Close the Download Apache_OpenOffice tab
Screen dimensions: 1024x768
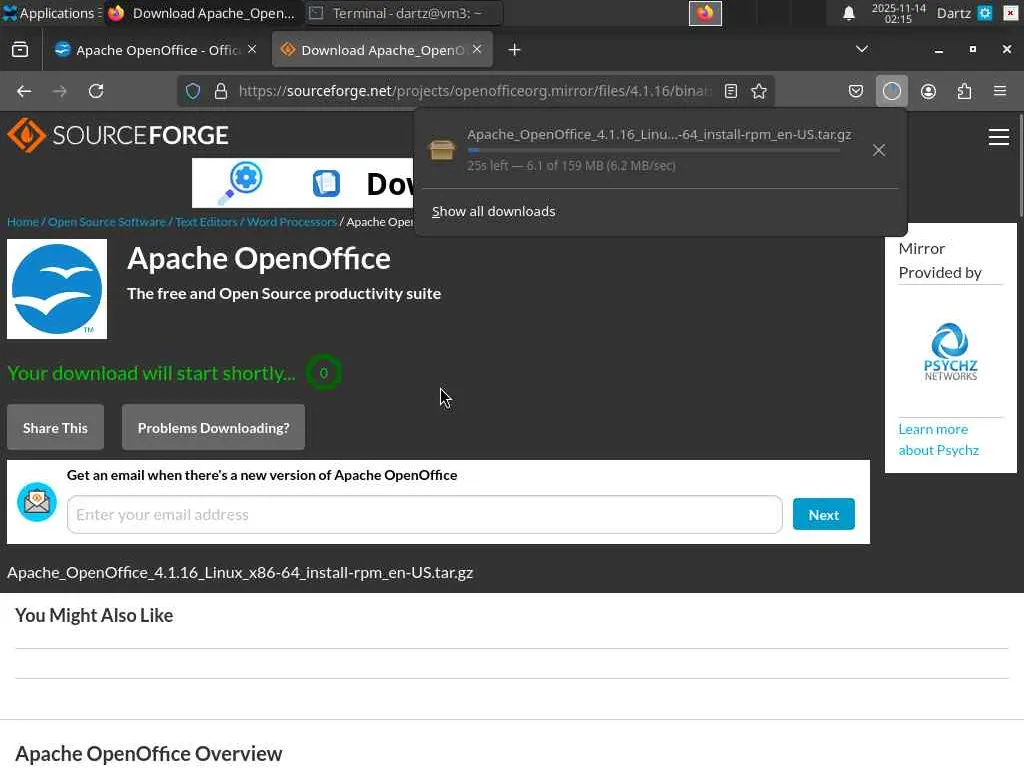click(477, 49)
